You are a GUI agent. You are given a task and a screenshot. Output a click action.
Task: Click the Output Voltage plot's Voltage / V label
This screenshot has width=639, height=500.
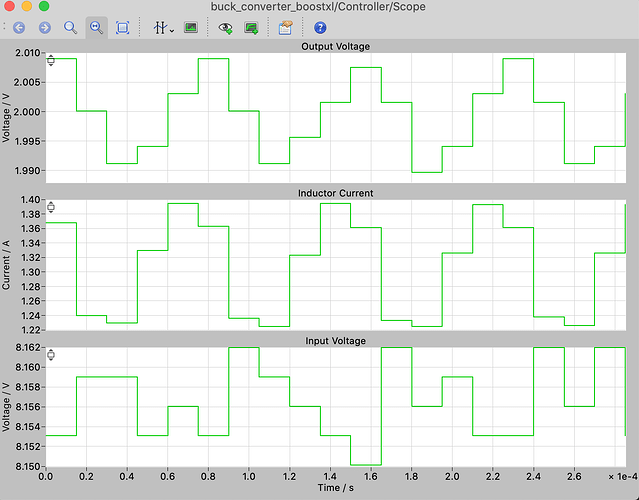[6, 118]
